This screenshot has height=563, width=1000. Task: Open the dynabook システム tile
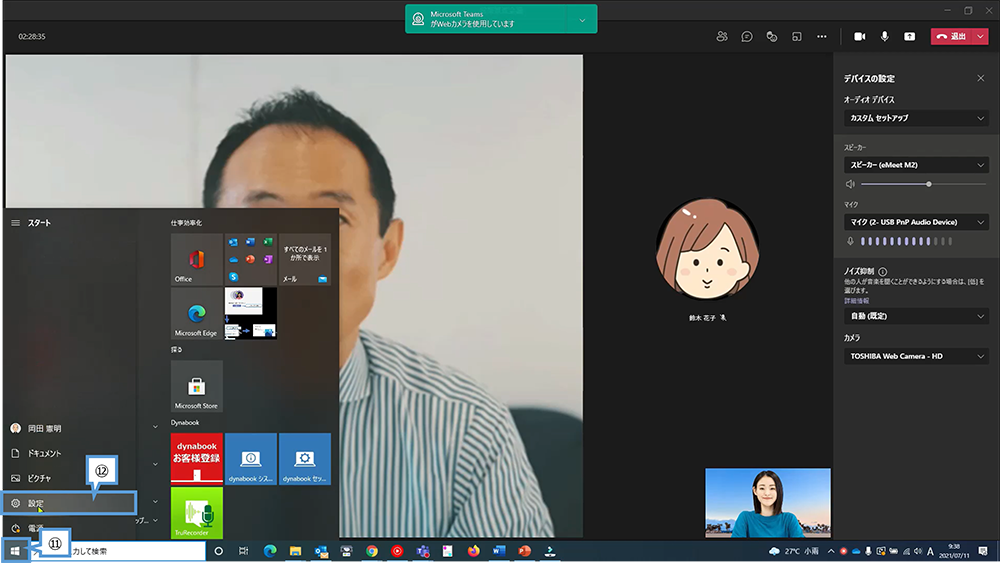[251, 459]
